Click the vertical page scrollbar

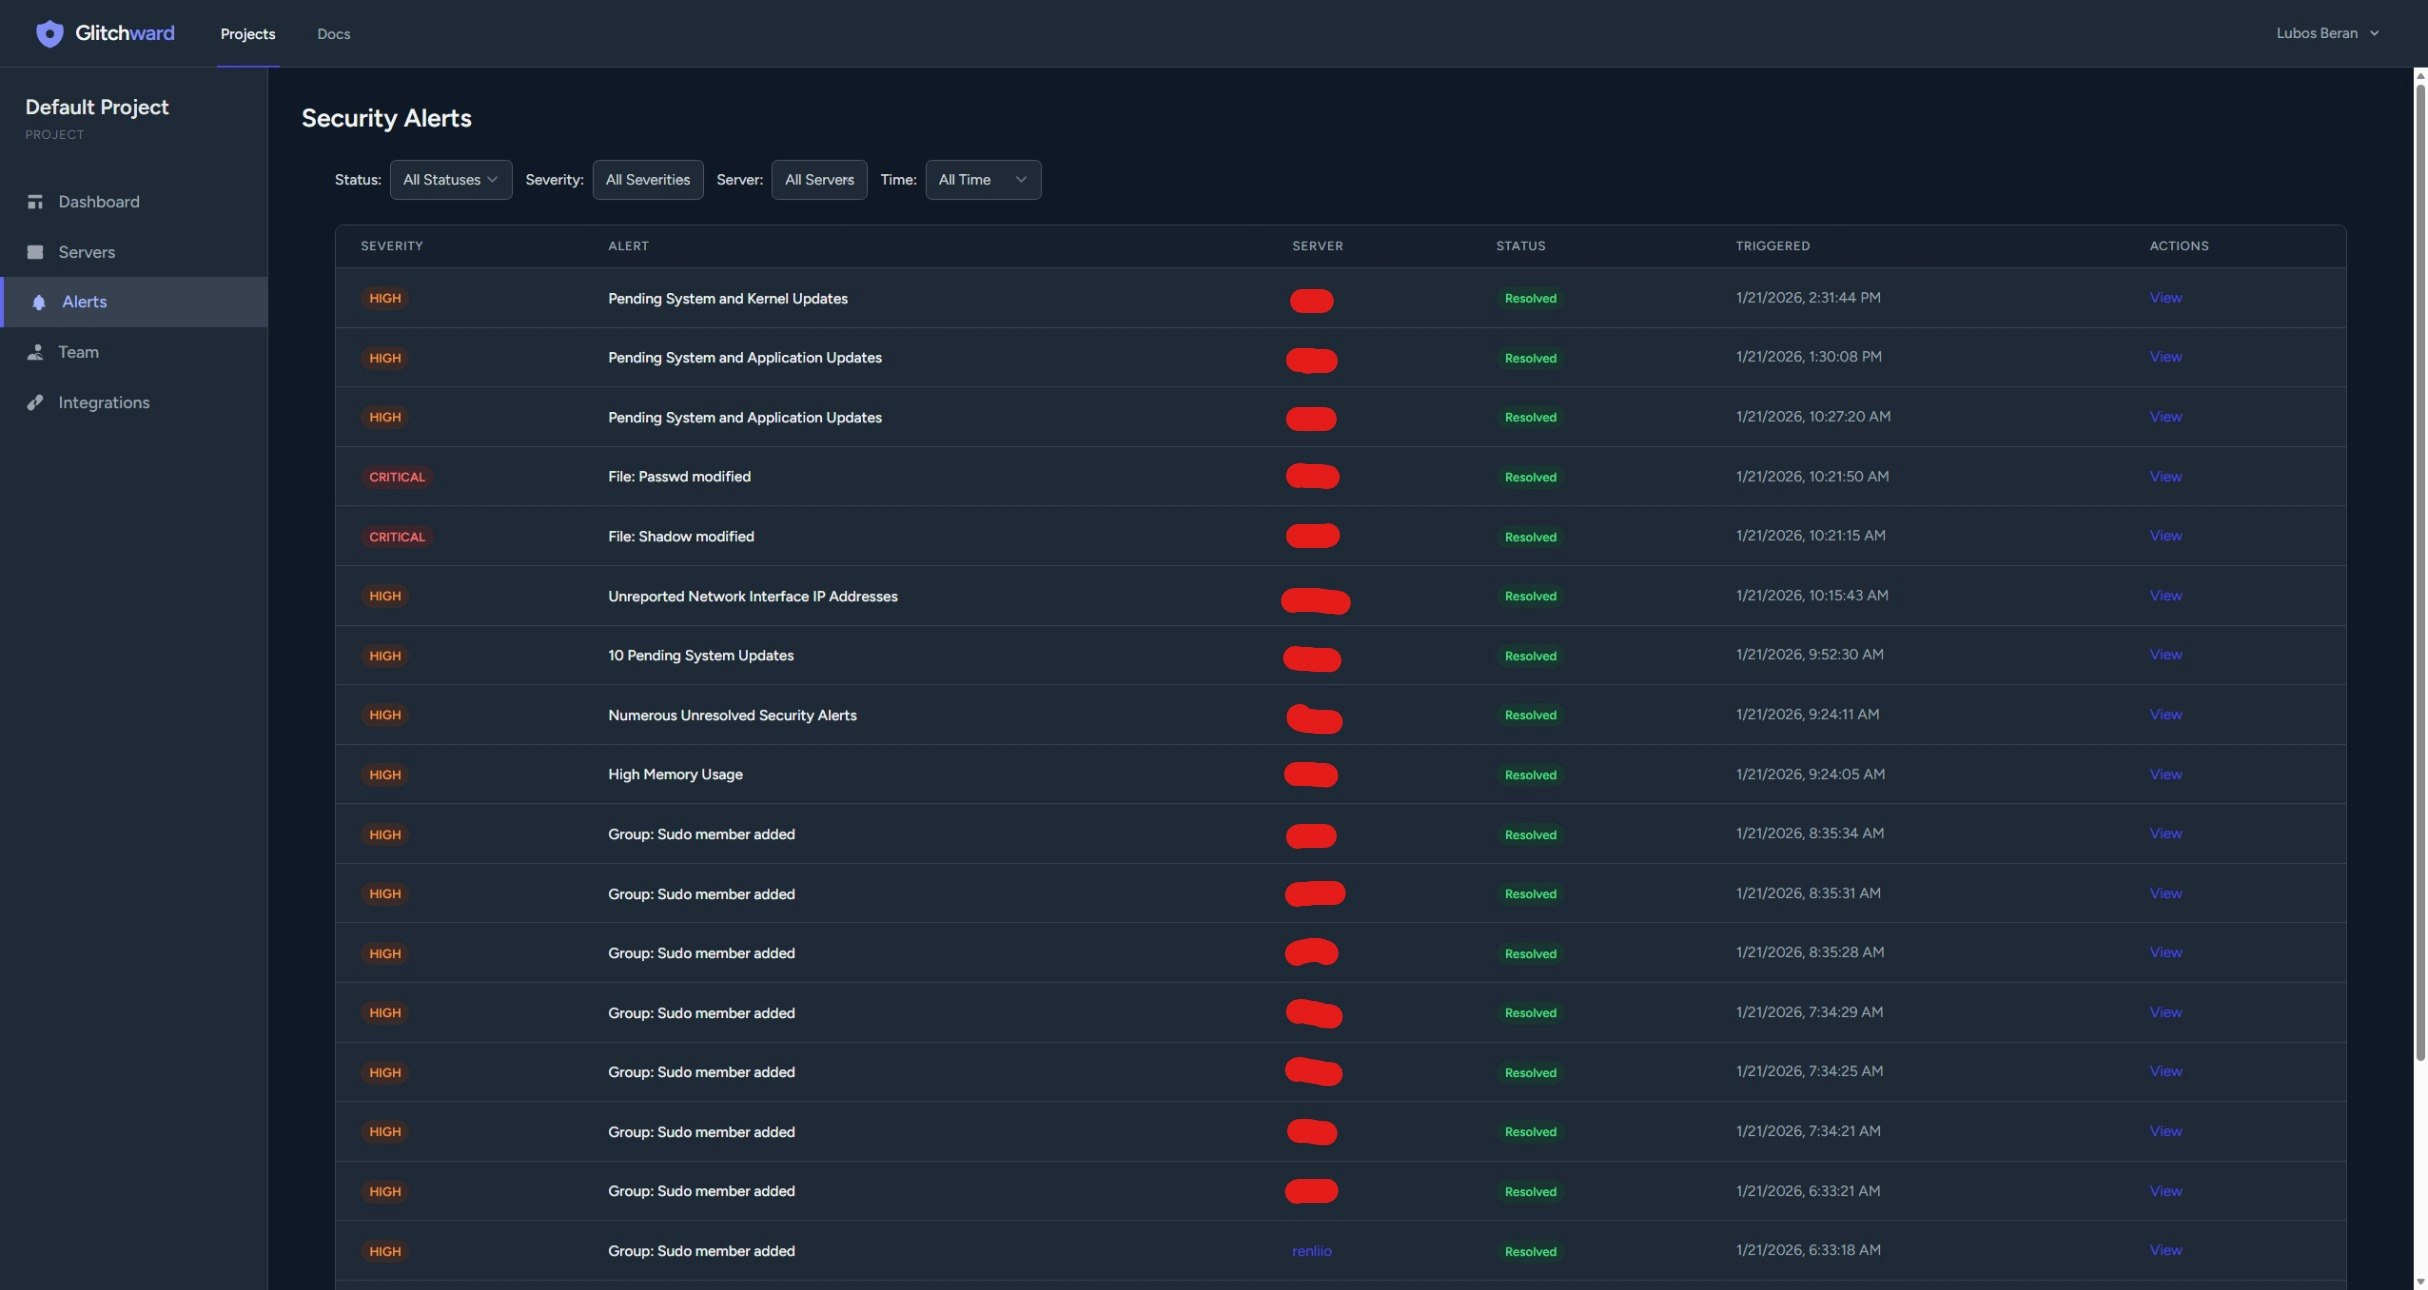click(2420, 570)
